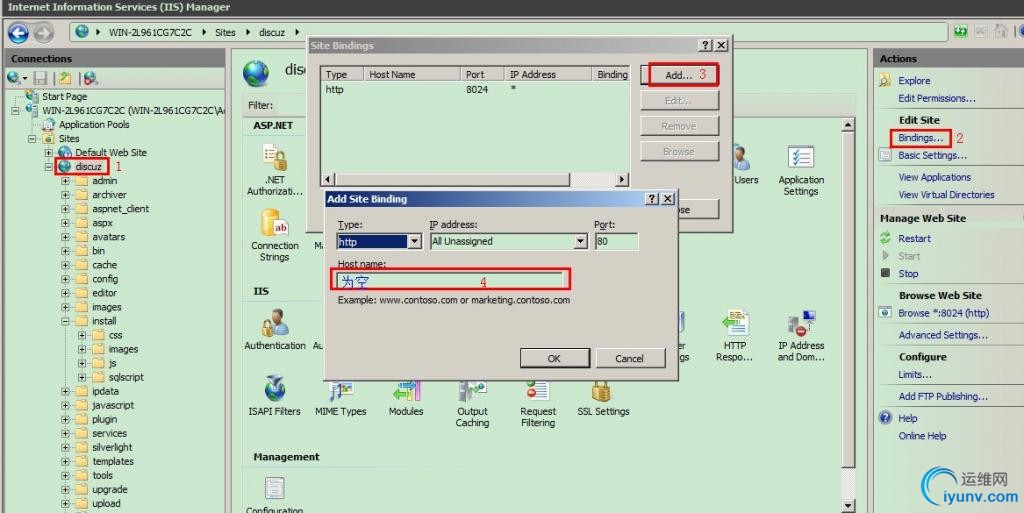Browse *:8024 (http) site

[x=943, y=313]
